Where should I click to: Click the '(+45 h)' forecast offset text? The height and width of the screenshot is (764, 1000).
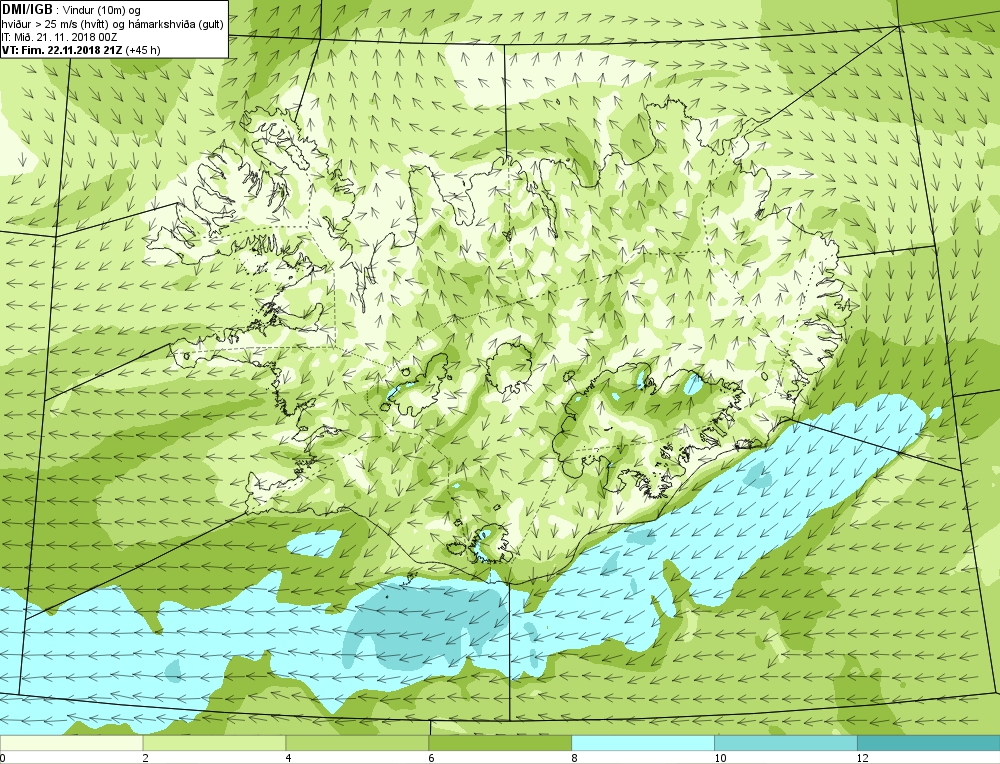tap(143, 50)
